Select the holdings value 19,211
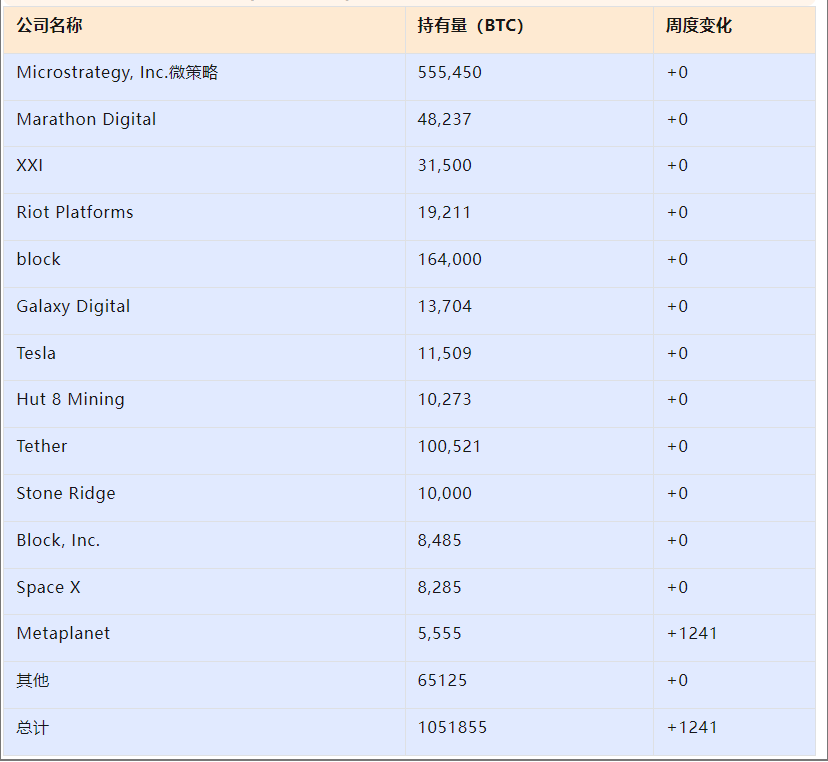The image size is (828, 762). [x=444, y=212]
